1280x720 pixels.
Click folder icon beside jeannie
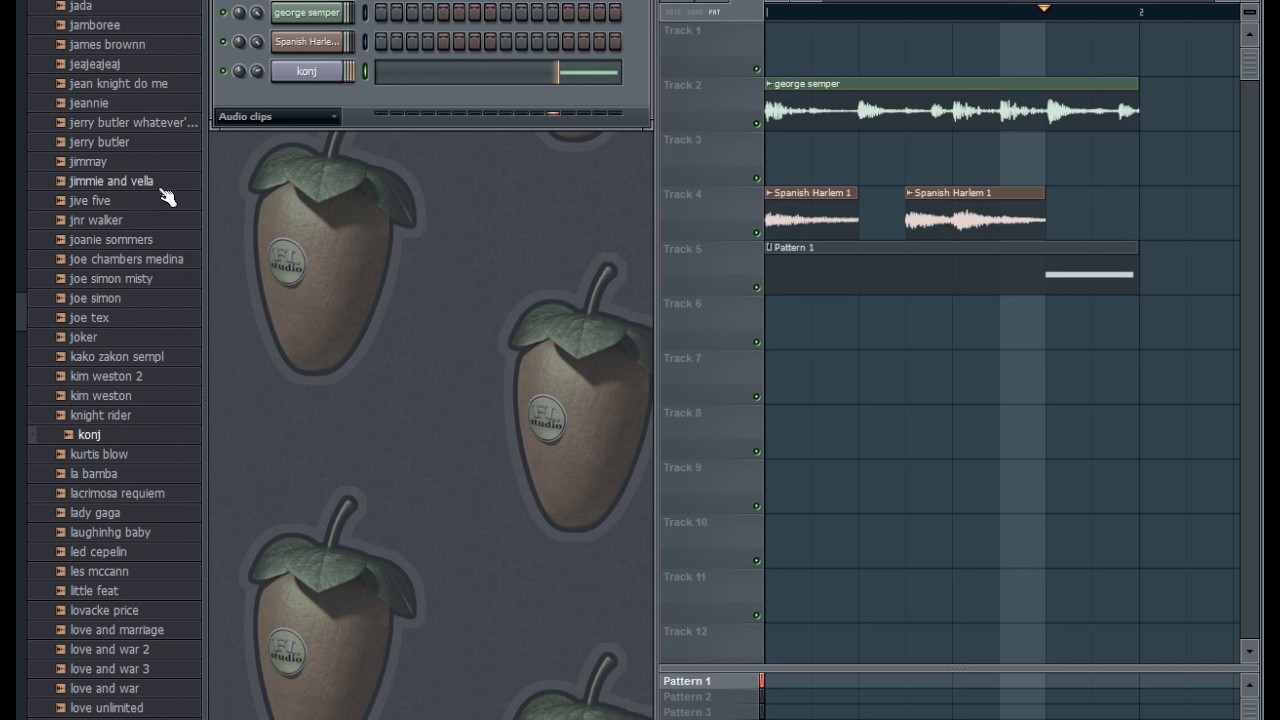pyautogui.click(x=61, y=103)
